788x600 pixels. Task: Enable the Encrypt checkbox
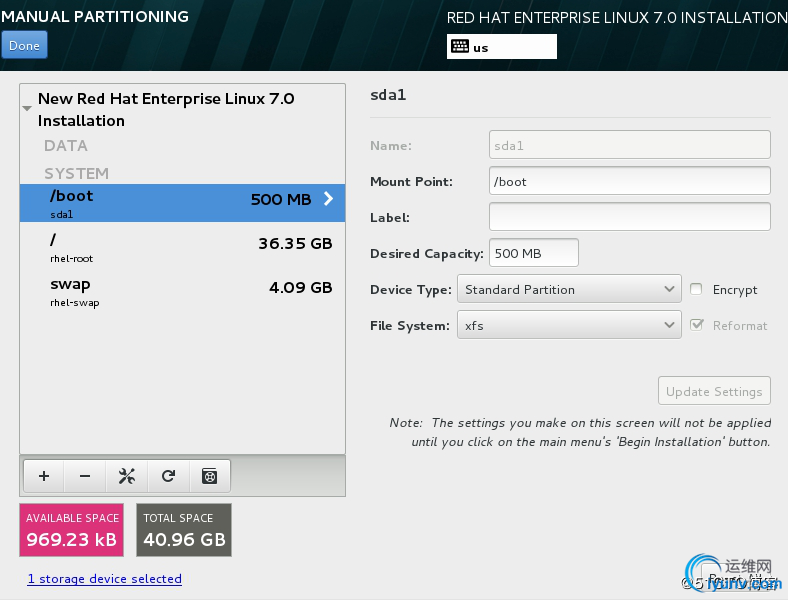tap(696, 289)
